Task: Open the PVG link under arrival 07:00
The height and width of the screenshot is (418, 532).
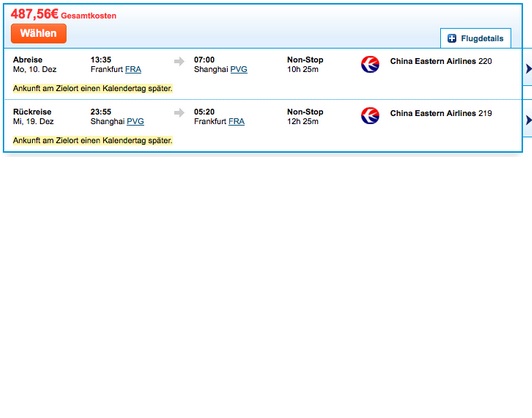Action: pyautogui.click(x=239, y=70)
